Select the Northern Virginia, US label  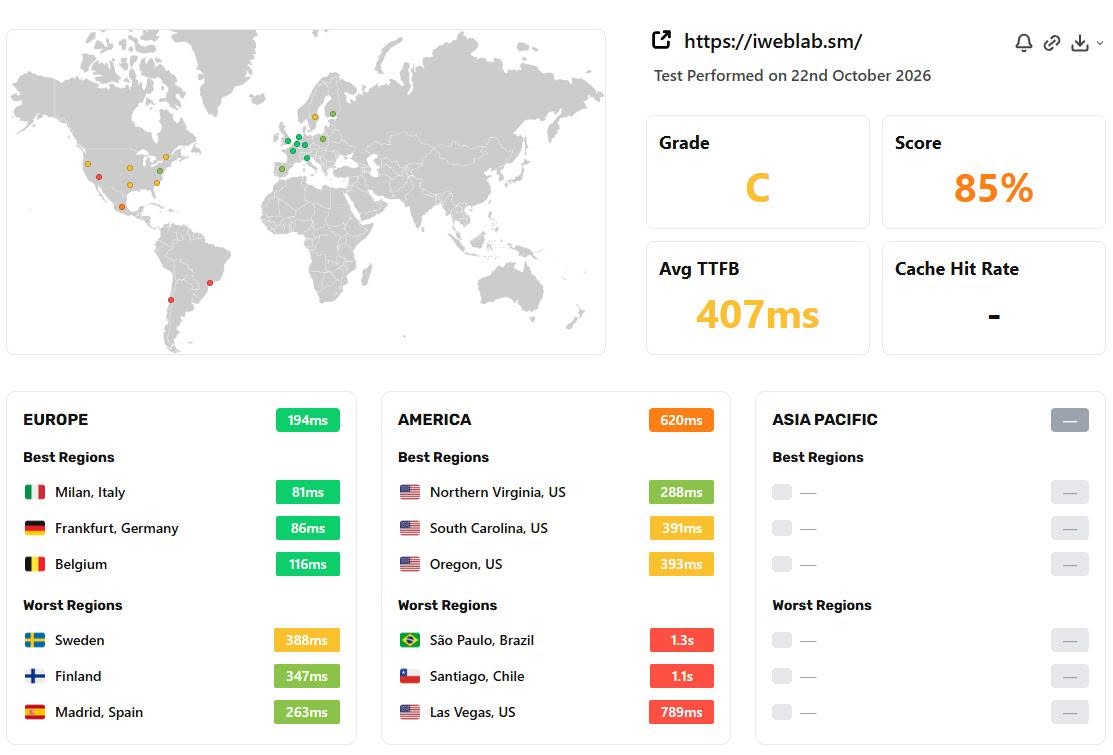498,492
